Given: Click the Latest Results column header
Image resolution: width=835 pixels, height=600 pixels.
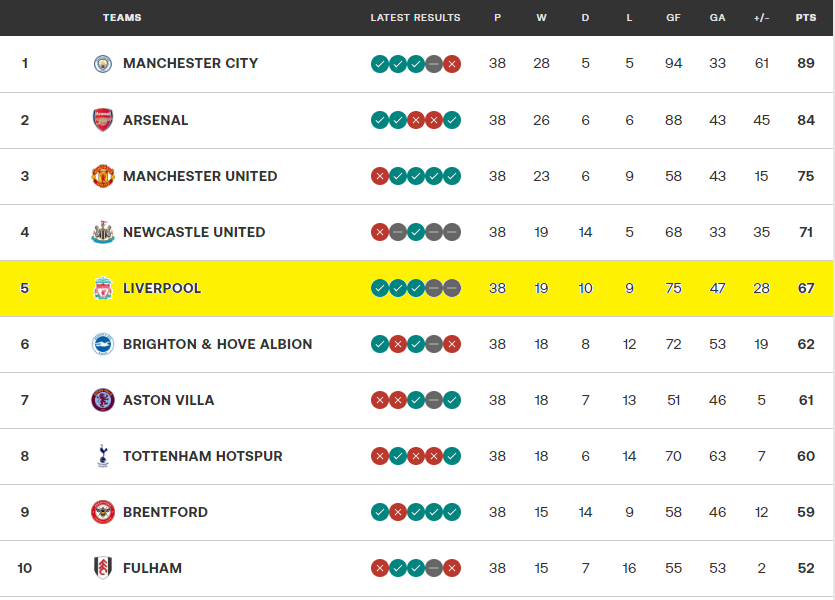Looking at the screenshot, I should (x=415, y=18).
